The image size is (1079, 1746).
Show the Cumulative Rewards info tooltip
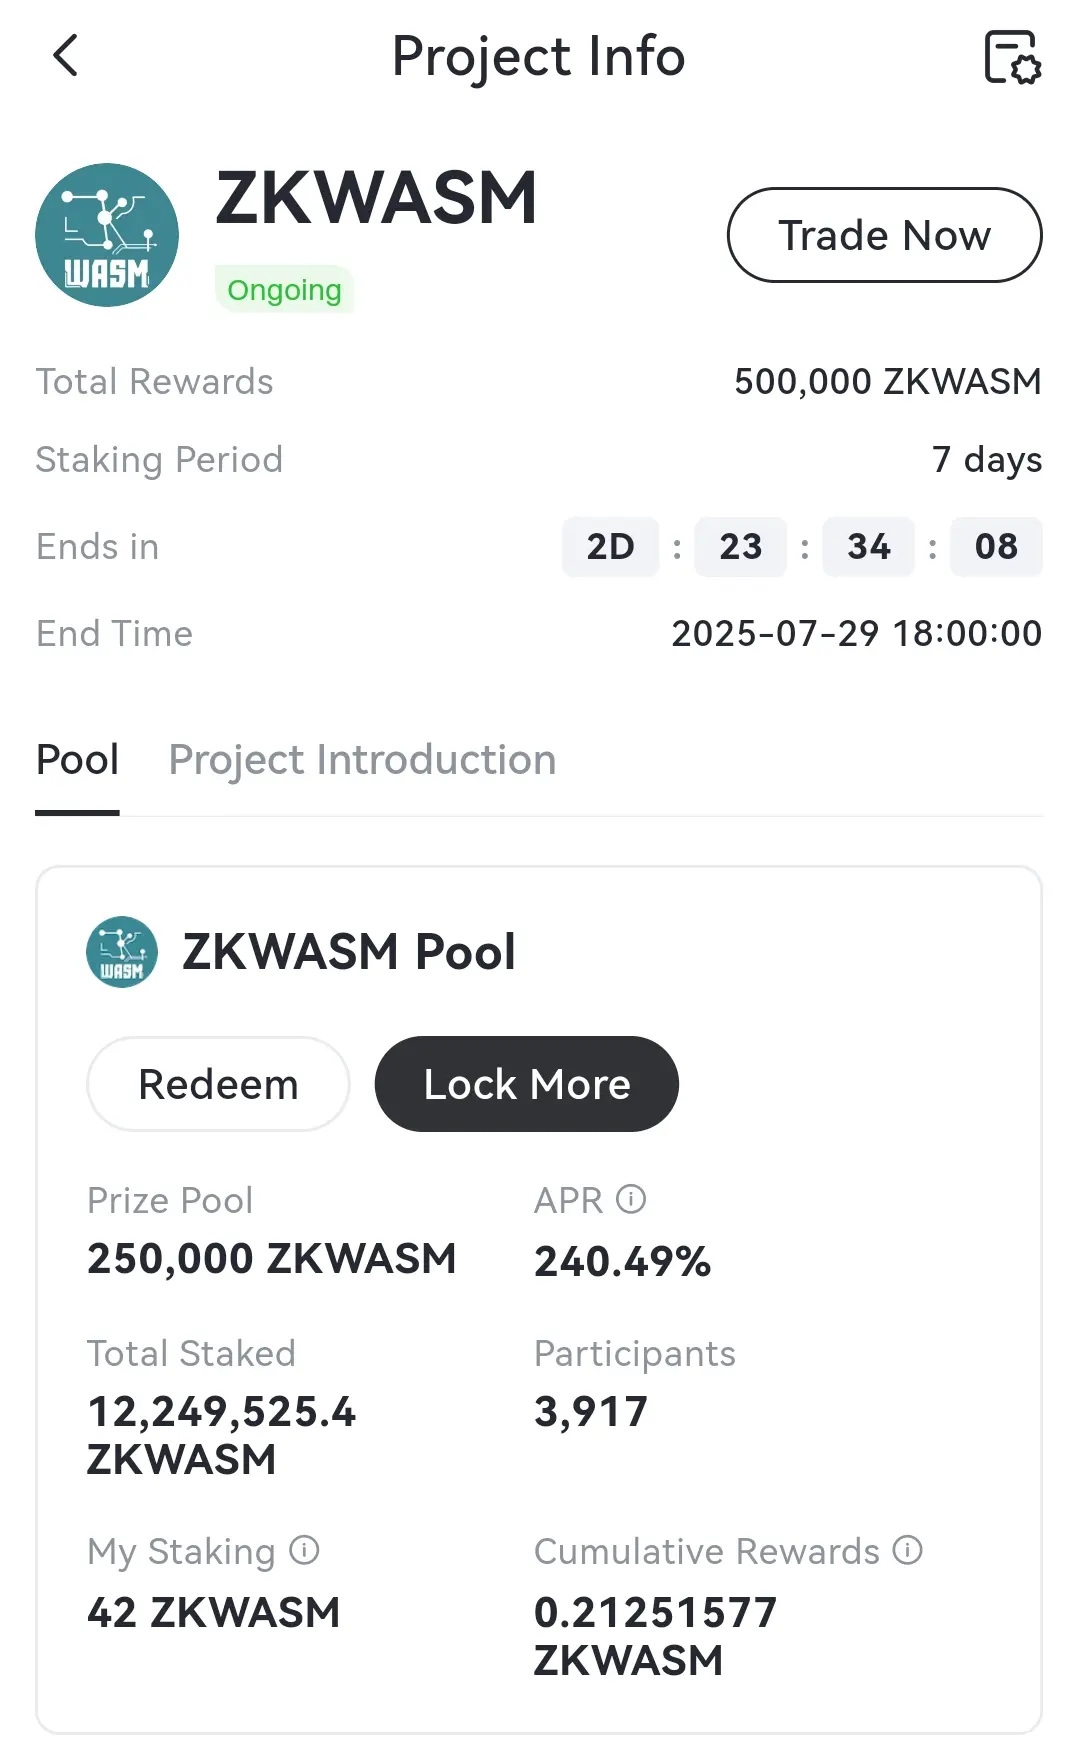tap(908, 1550)
